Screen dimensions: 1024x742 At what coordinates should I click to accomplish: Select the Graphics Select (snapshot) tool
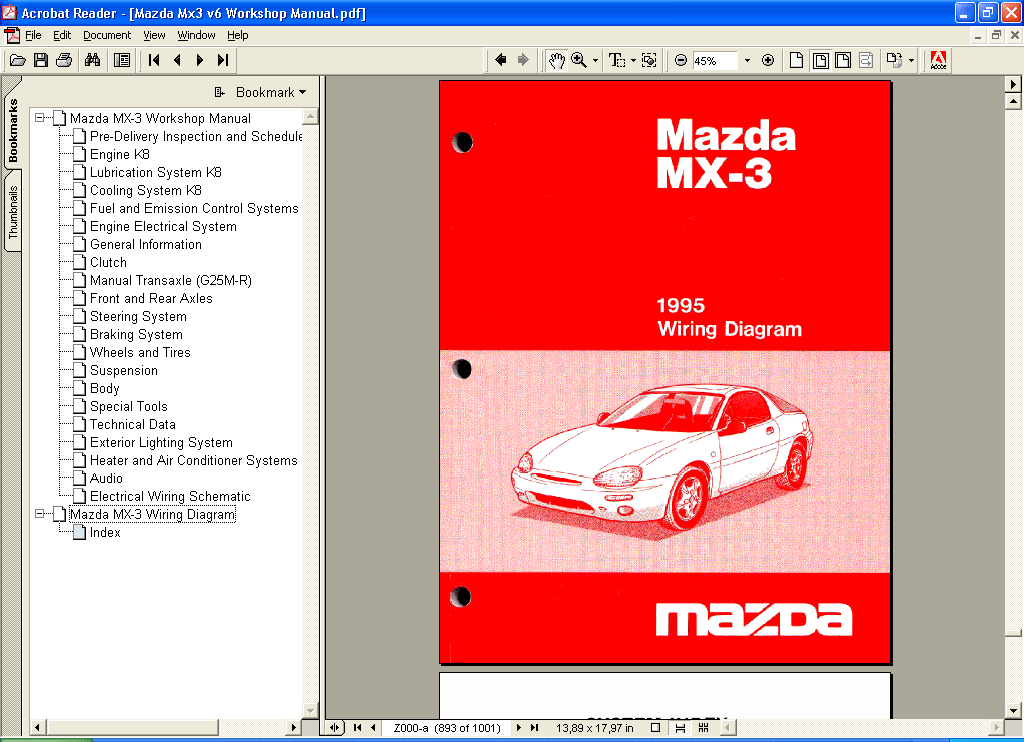[x=649, y=61]
